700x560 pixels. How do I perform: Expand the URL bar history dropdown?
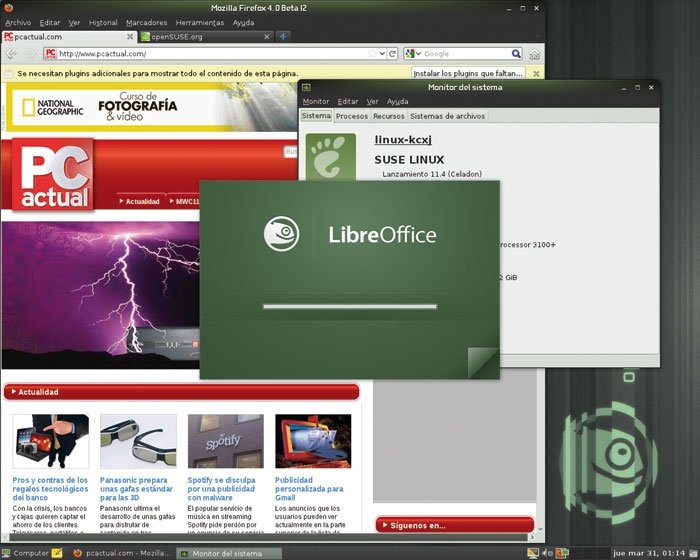[x=382, y=54]
